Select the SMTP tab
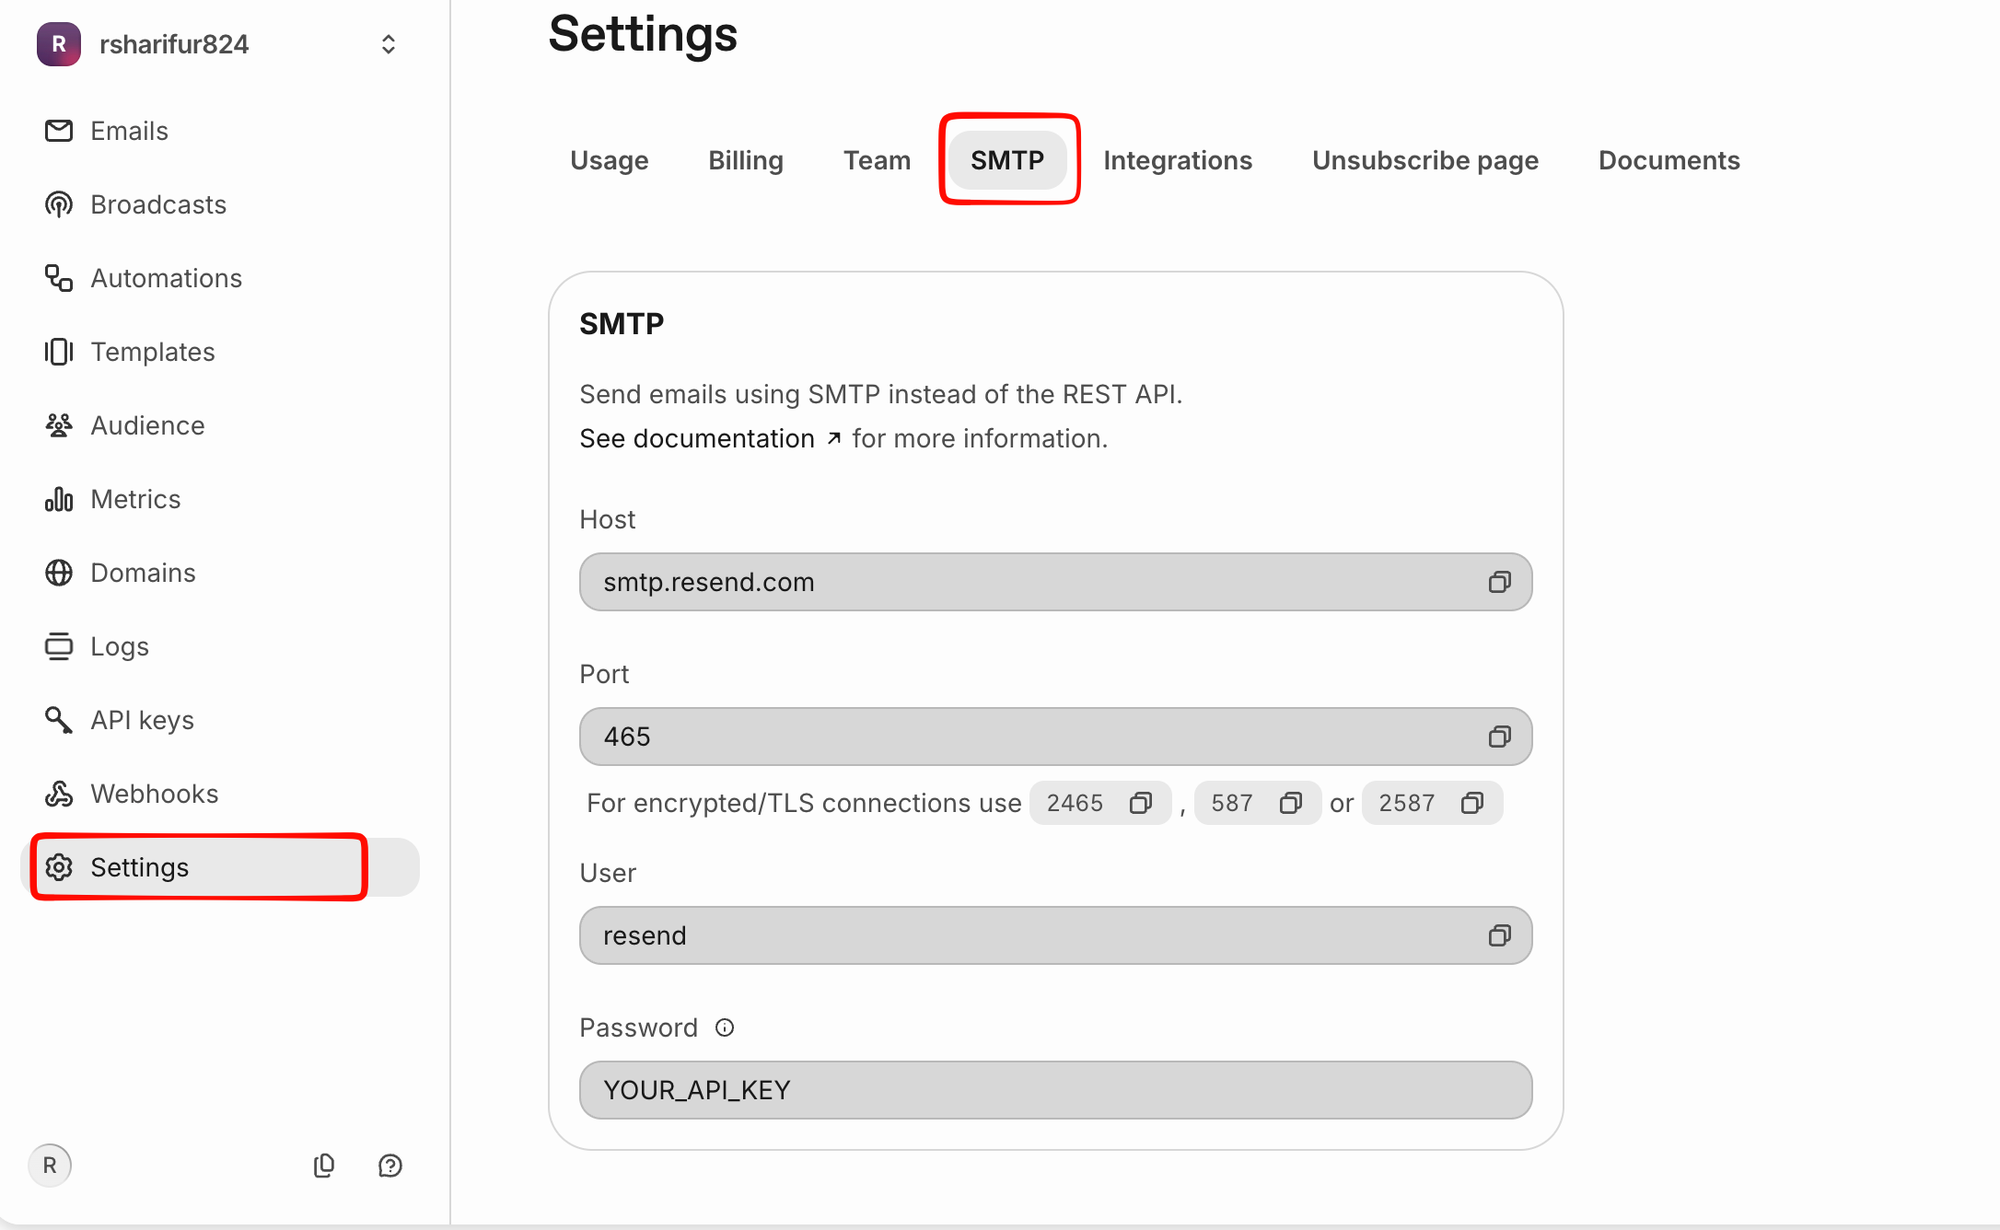2000x1230 pixels. (x=1007, y=160)
